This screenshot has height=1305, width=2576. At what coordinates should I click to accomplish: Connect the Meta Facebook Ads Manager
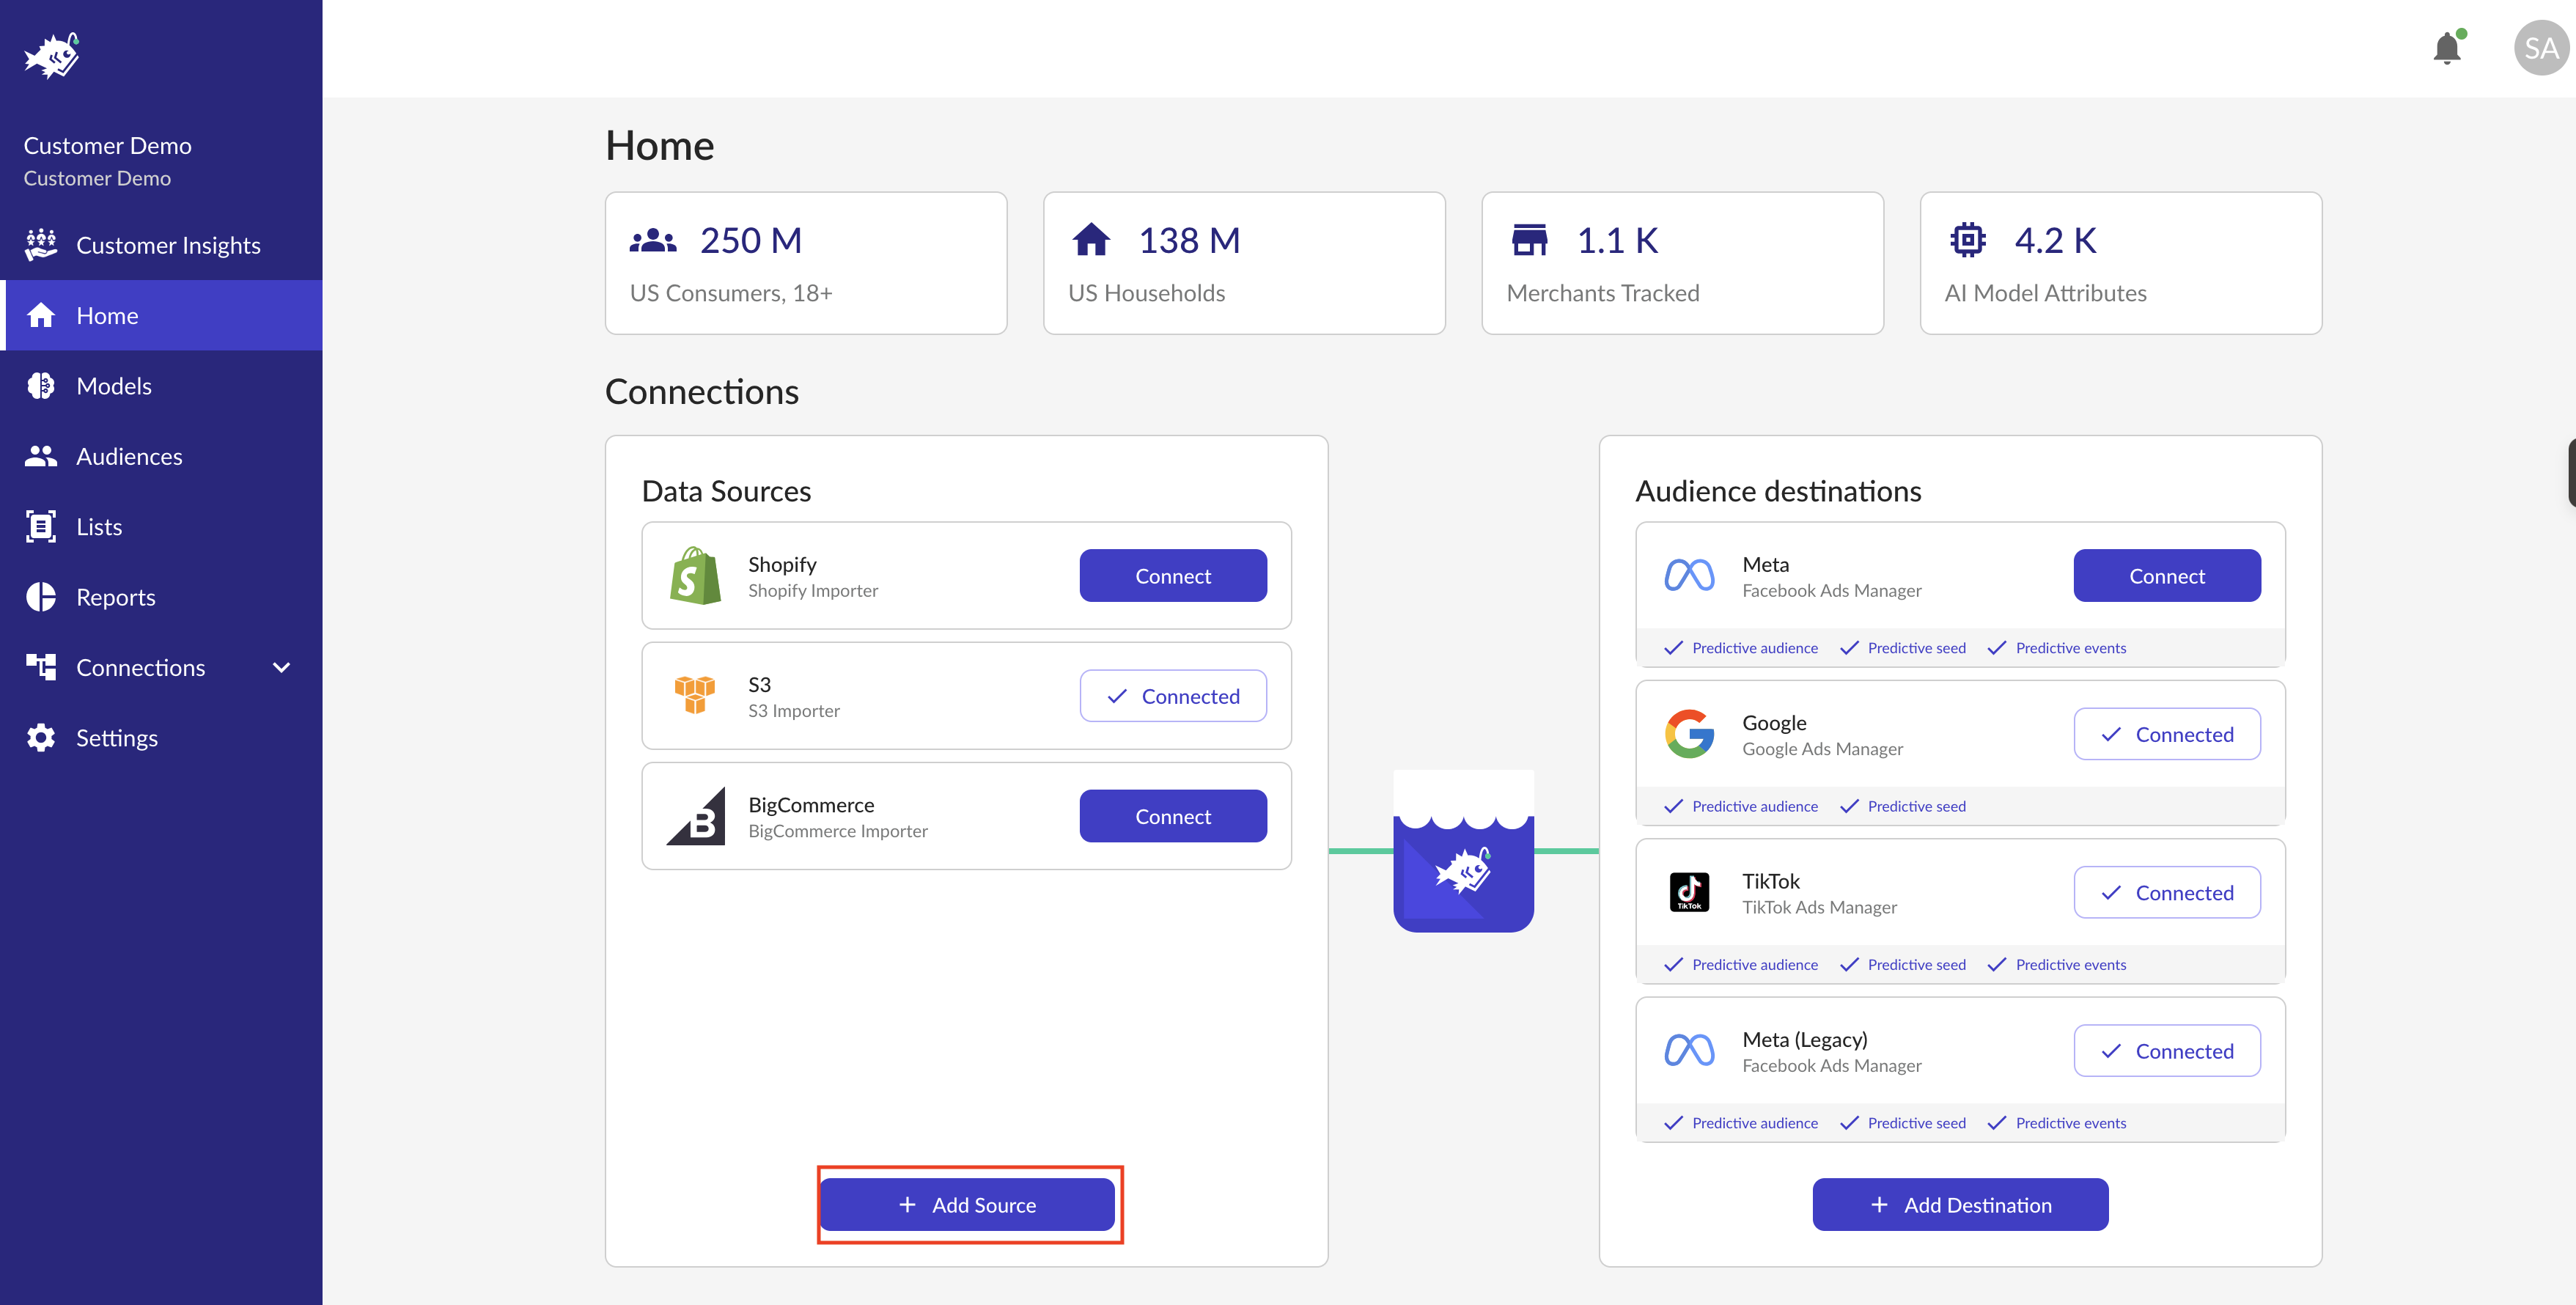point(2166,576)
